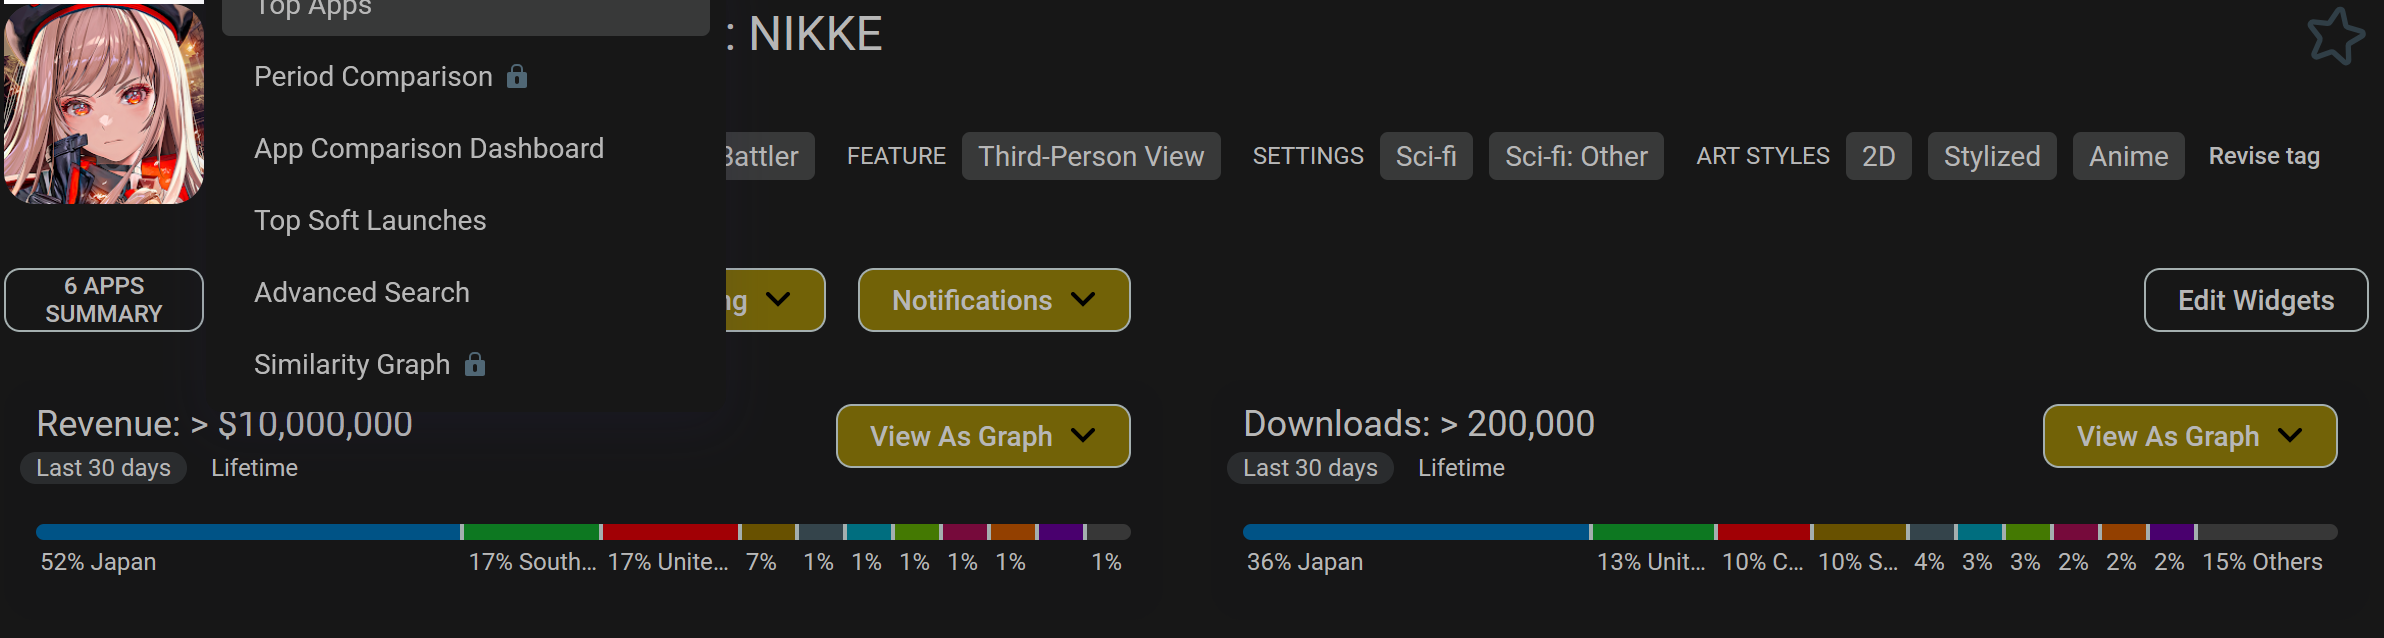Image resolution: width=2384 pixels, height=638 pixels.
Task: Click the lock icon beside Similarity Graph
Action: click(x=475, y=364)
